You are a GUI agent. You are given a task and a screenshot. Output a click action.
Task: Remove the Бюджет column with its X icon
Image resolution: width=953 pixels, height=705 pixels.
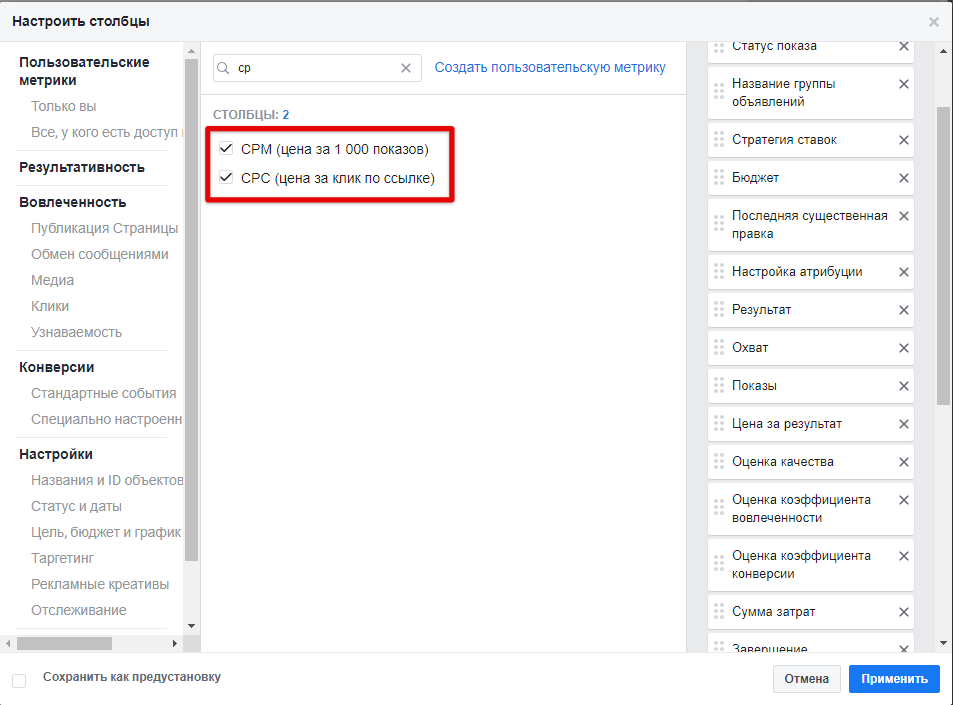click(904, 178)
